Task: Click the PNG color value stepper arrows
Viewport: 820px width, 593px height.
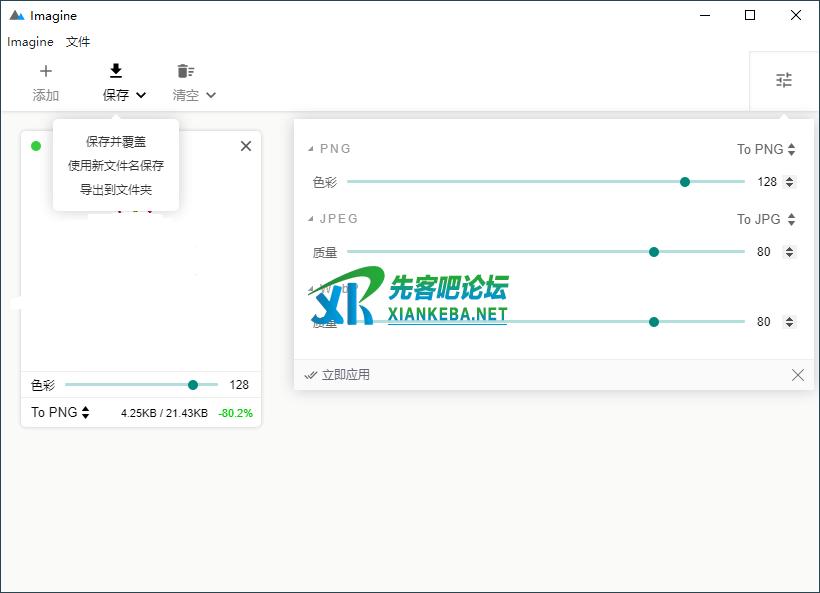Action: (x=790, y=182)
